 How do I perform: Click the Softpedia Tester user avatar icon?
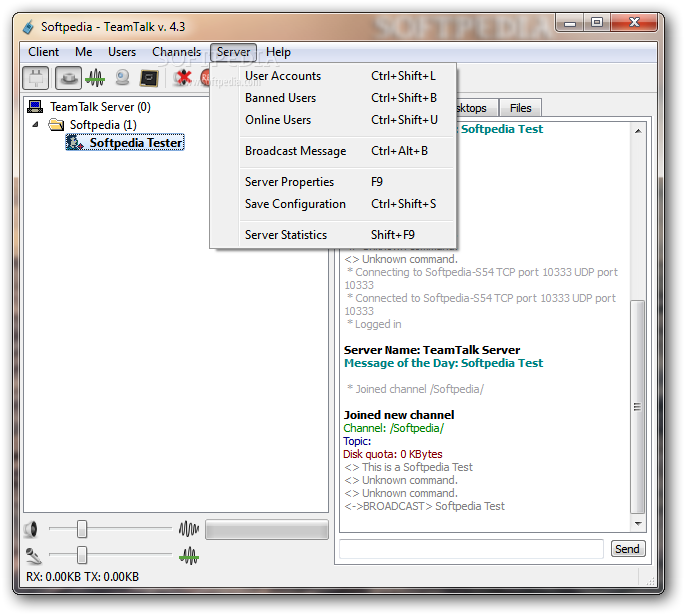[75, 142]
